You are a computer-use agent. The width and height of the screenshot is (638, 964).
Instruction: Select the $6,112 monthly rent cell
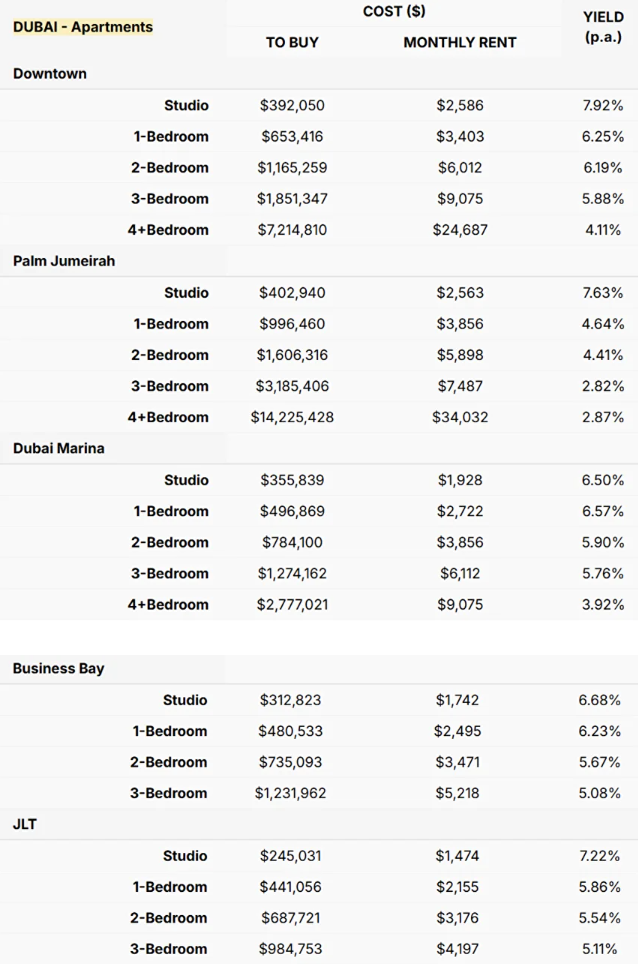(x=460, y=574)
